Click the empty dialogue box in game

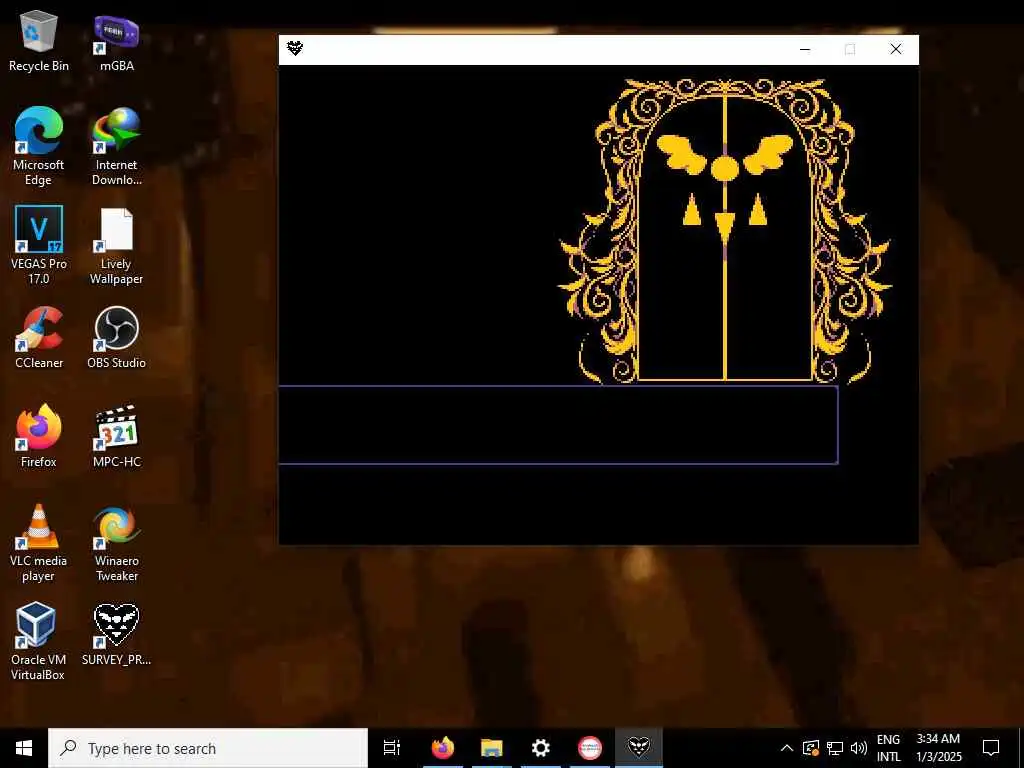click(558, 425)
